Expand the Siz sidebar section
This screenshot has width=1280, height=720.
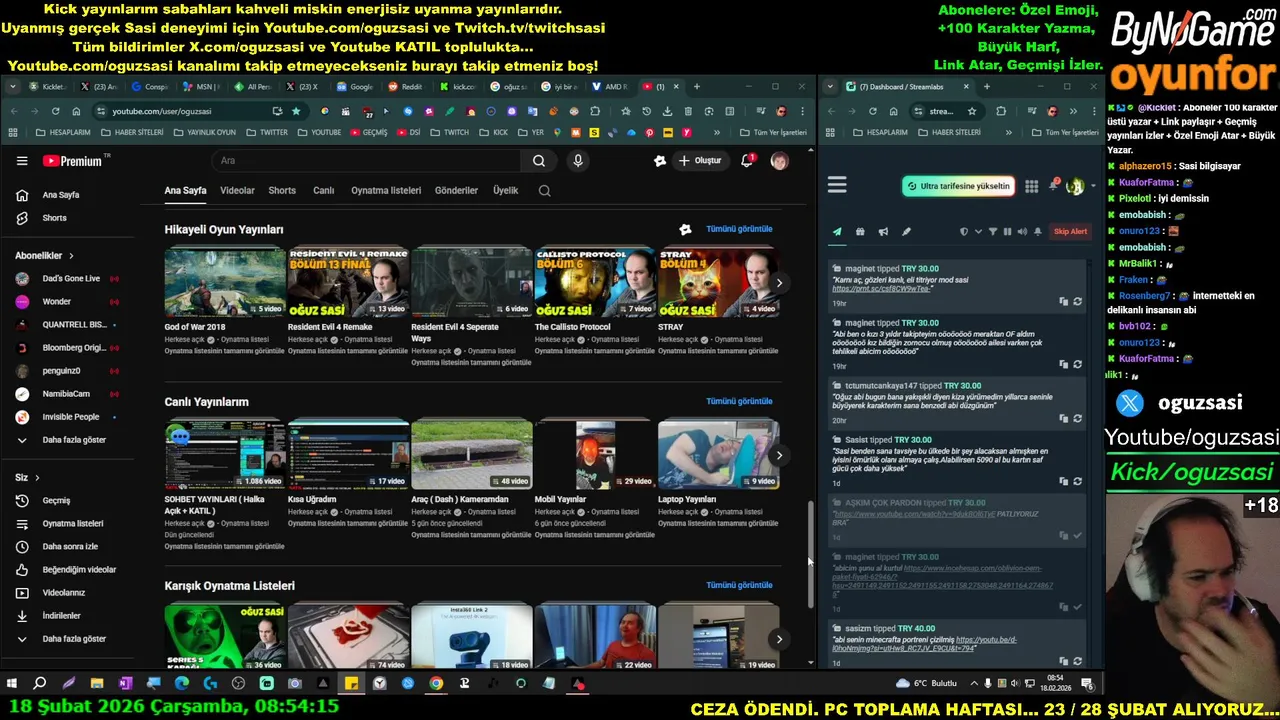click(x=27, y=478)
